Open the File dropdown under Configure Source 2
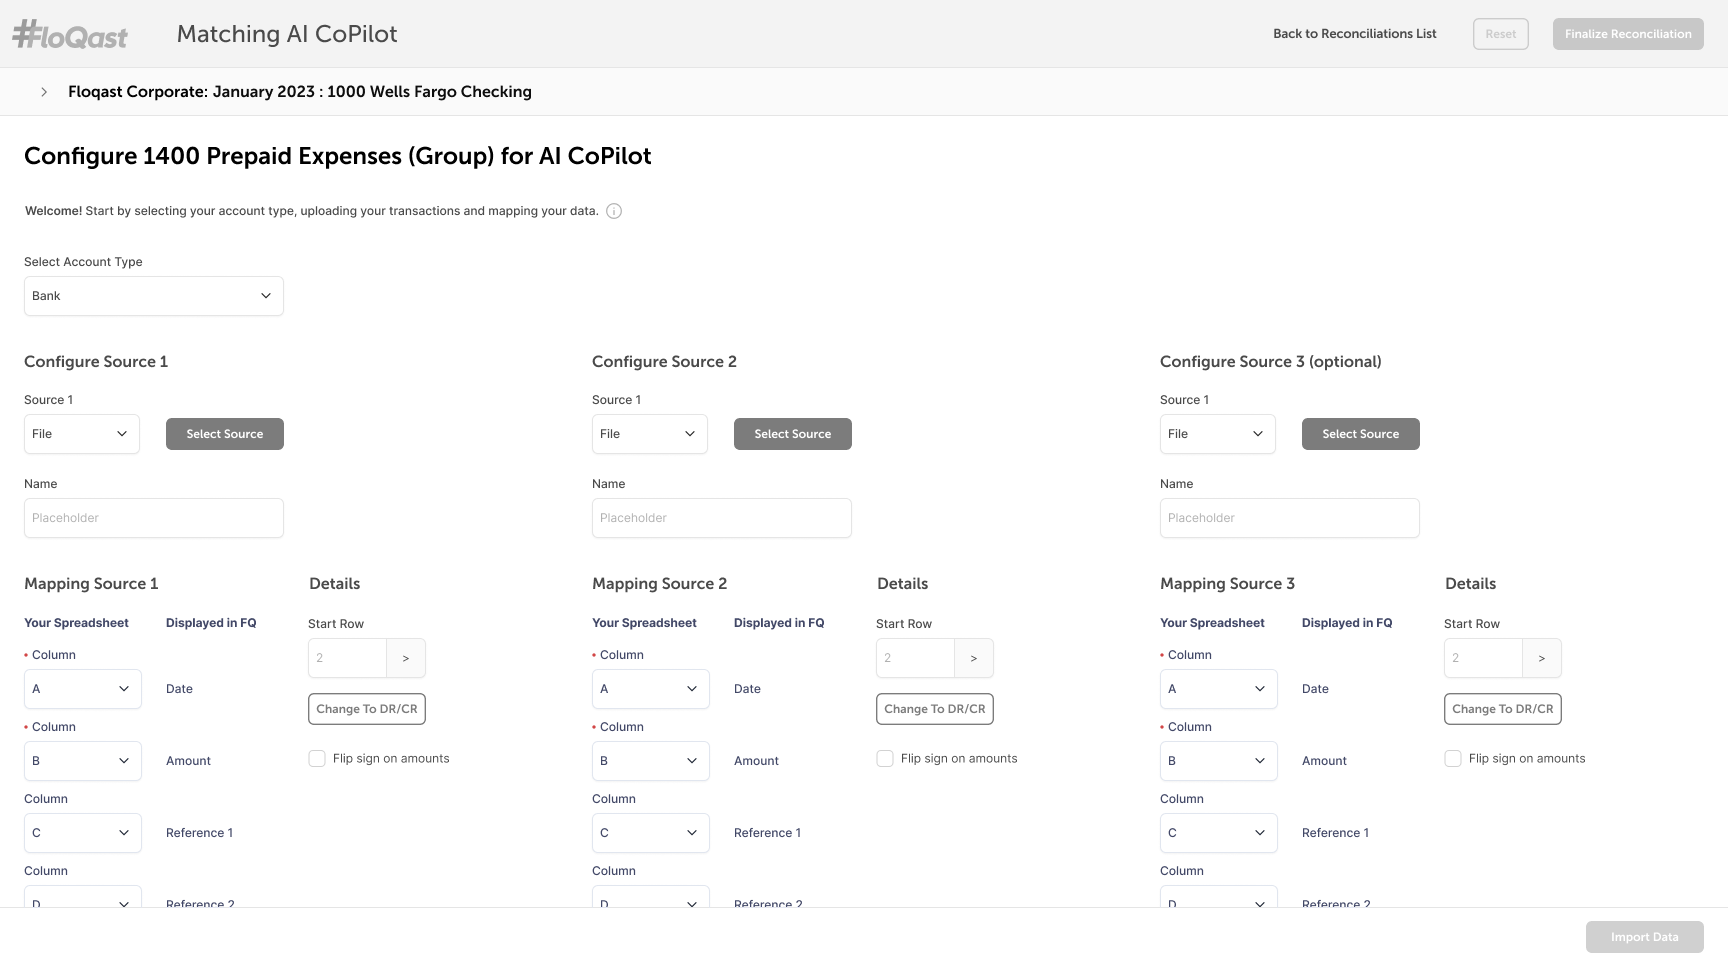Viewport: 1728px width, 967px height. click(650, 434)
